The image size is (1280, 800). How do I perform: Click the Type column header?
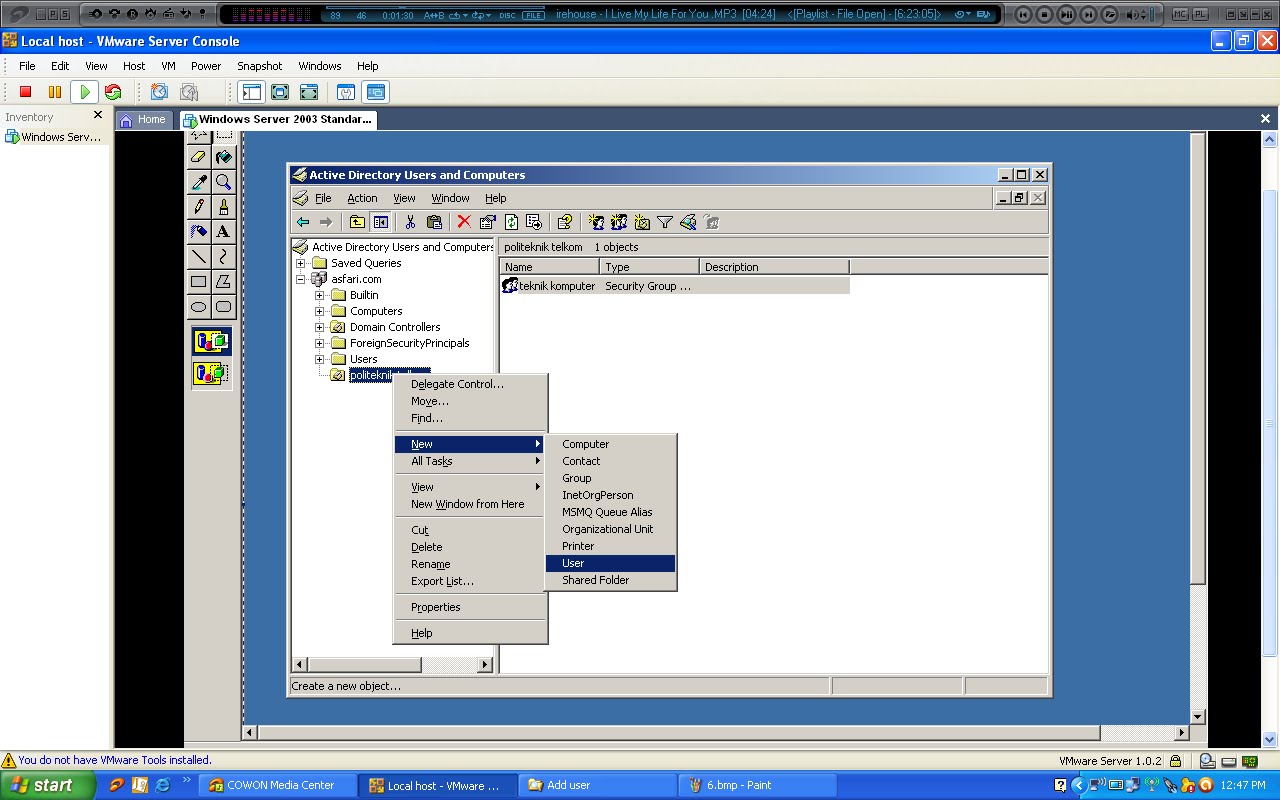650,267
